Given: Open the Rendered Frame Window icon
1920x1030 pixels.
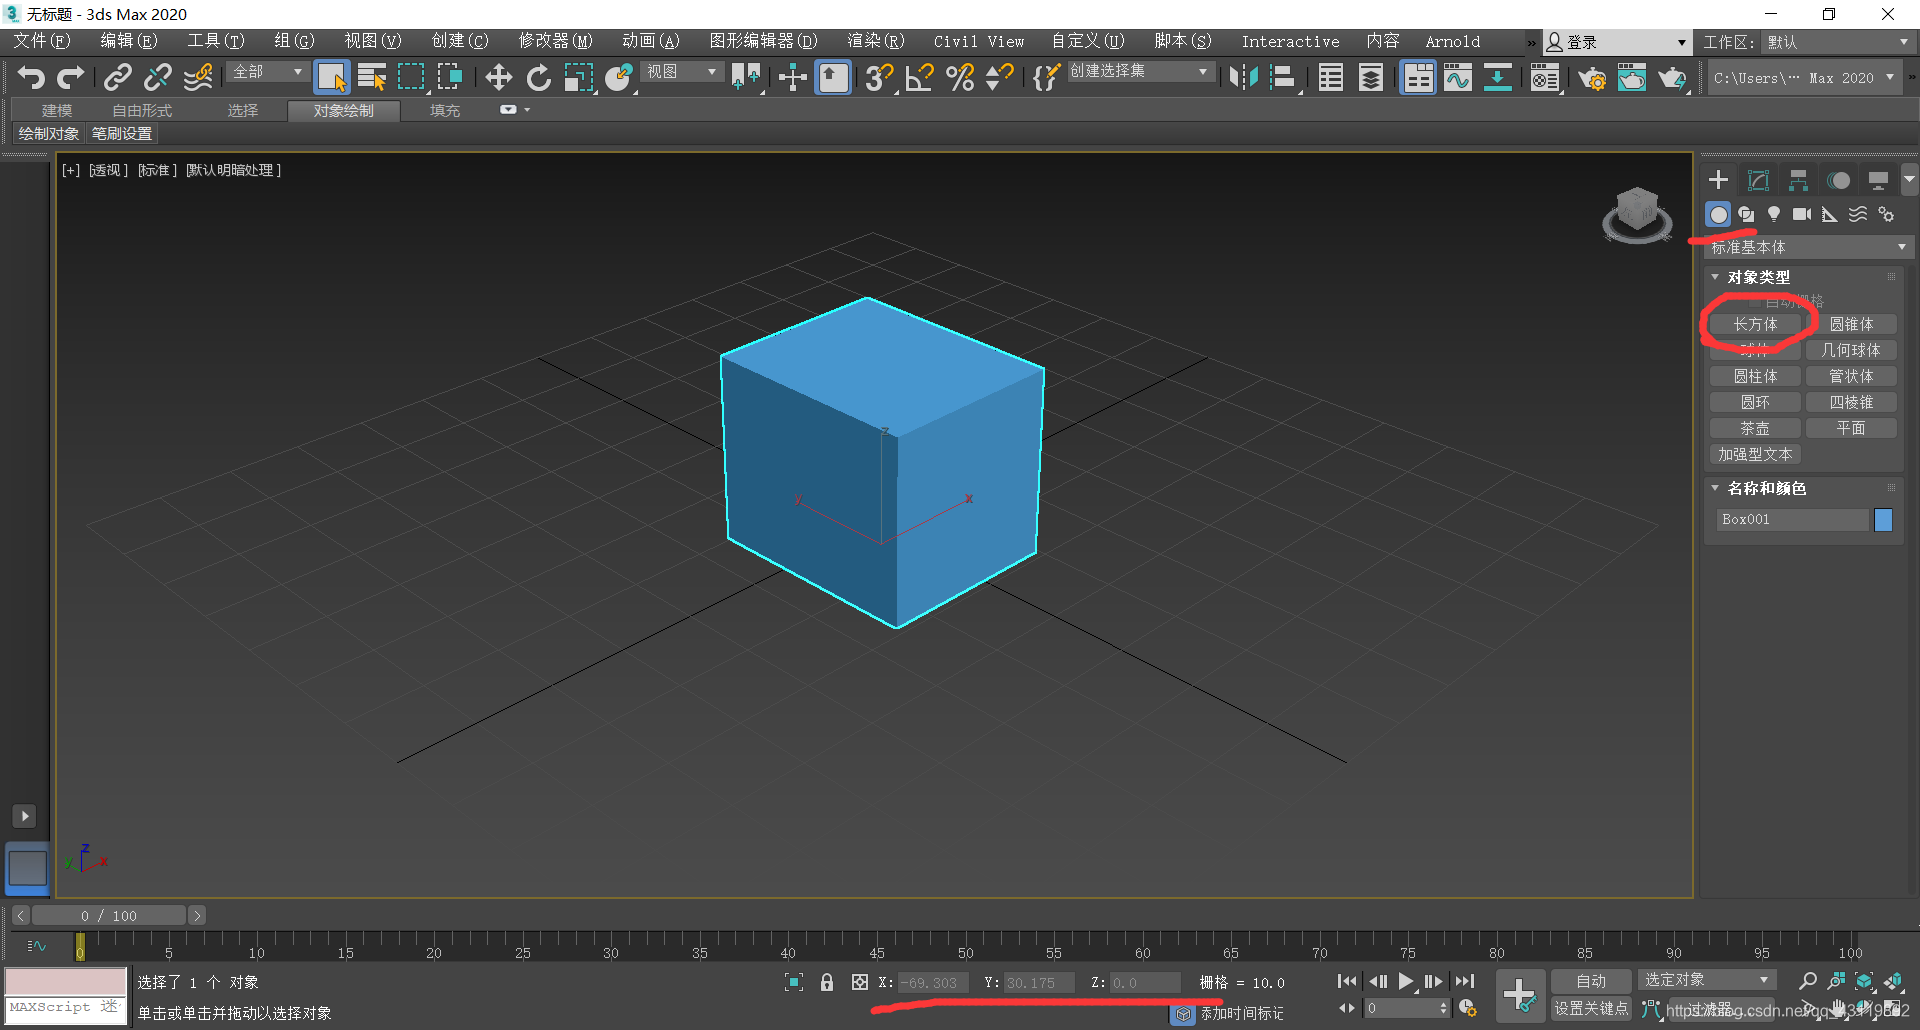Looking at the screenshot, I should pos(1632,77).
